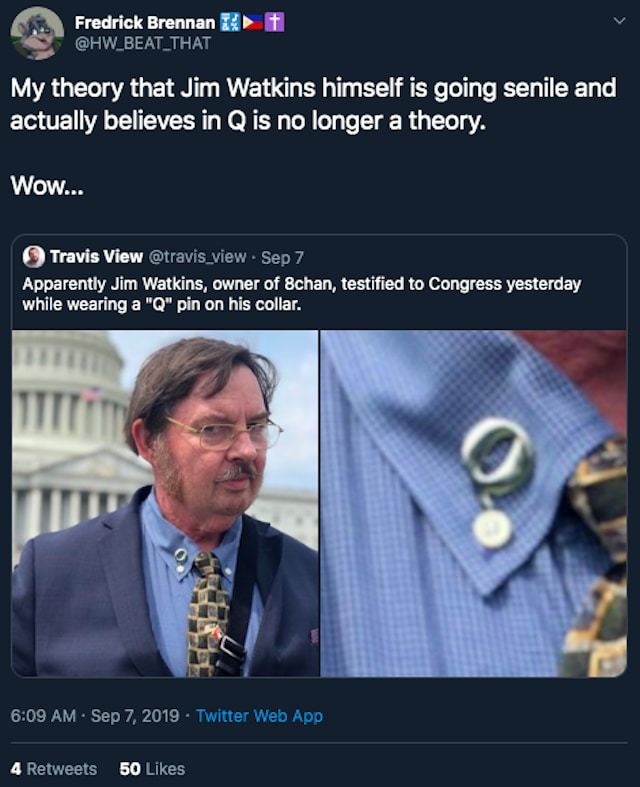This screenshot has width=640, height=787.
Task: Open the quoted tweet text about 8chan
Action: click(x=300, y=293)
